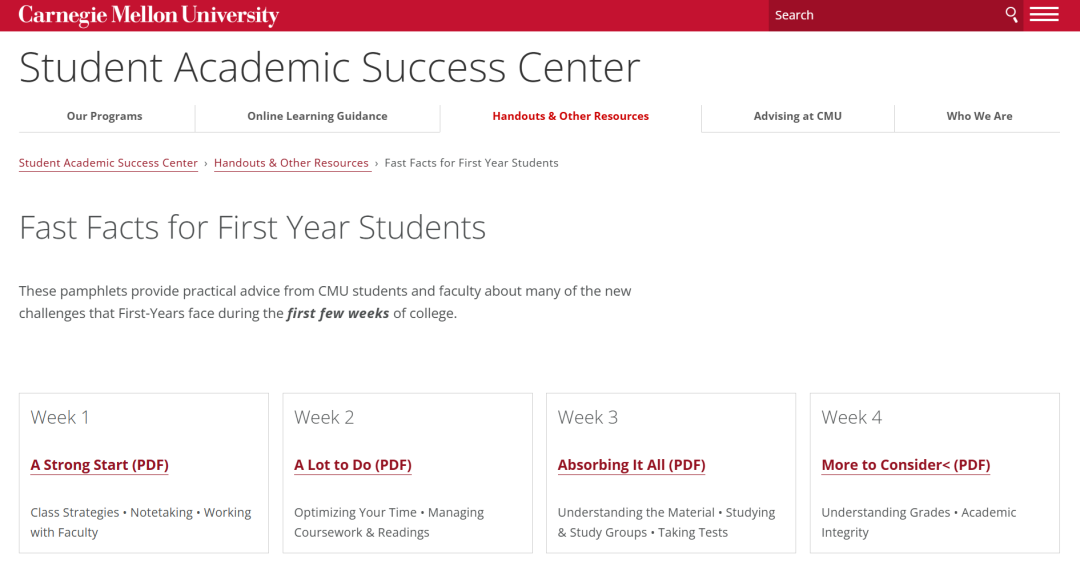This screenshot has height=567, width=1080.
Task: Click the search magnifier icon
Action: tap(1011, 14)
